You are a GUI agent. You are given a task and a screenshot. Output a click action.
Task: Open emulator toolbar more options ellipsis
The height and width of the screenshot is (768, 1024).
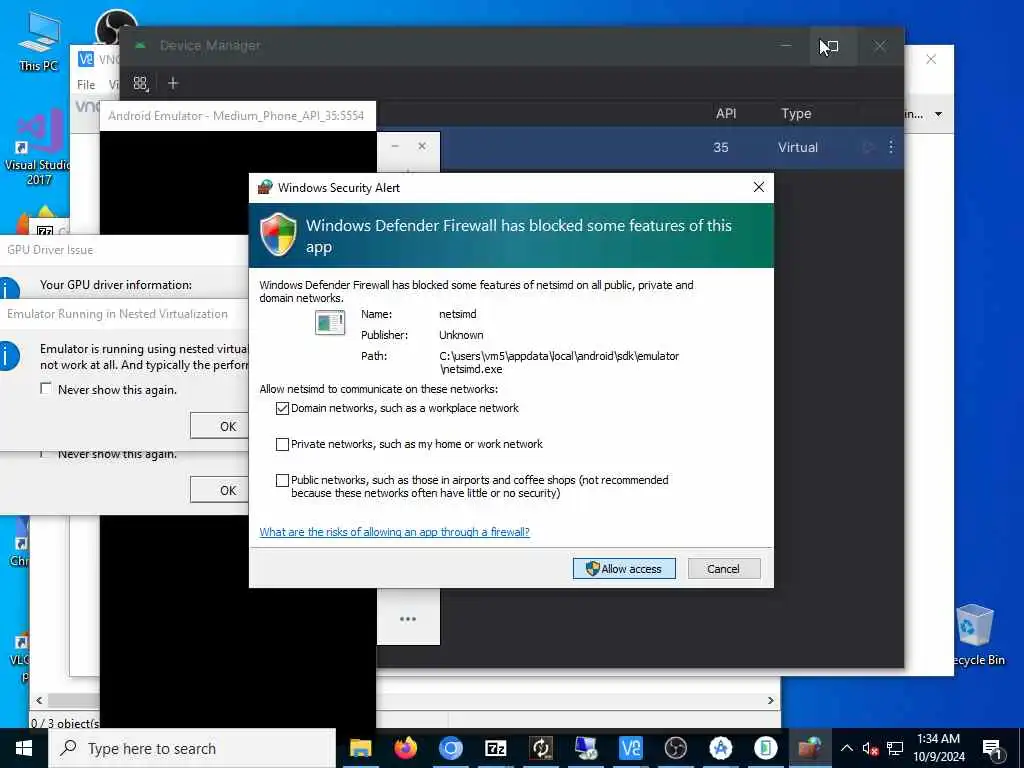click(408, 619)
